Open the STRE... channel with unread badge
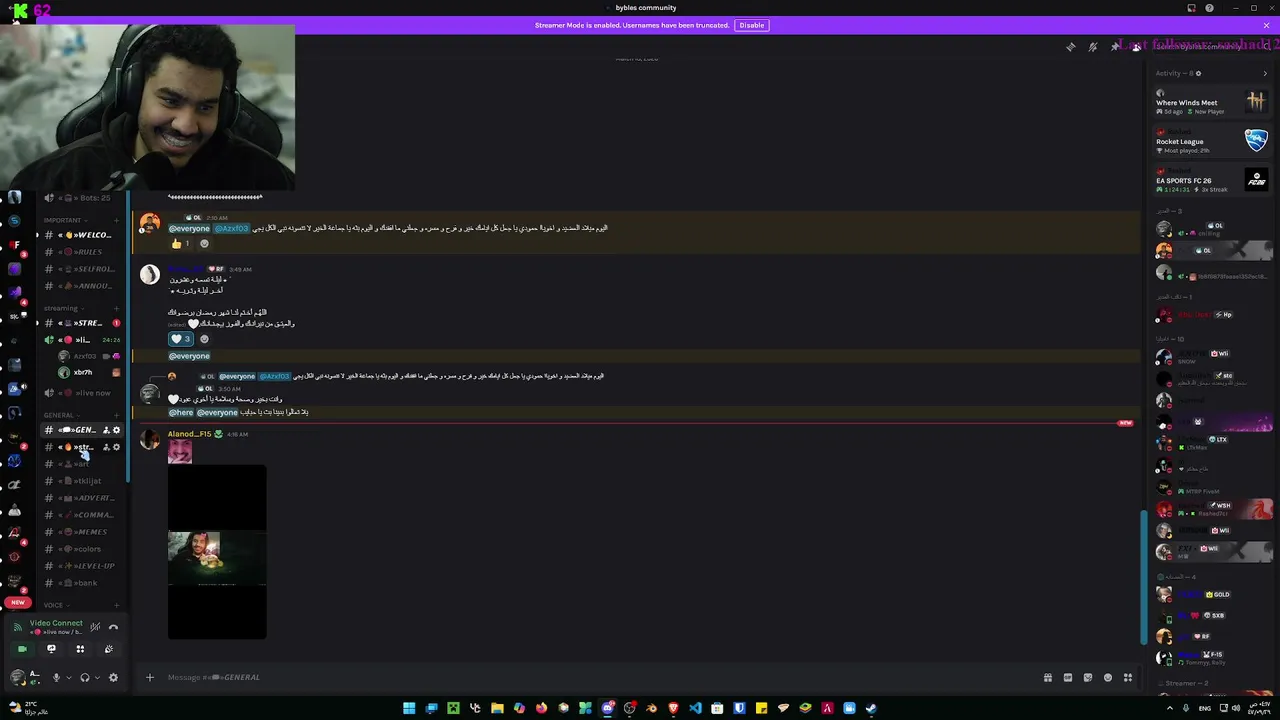Image resolution: width=1280 pixels, height=720 pixels. click(x=81, y=323)
